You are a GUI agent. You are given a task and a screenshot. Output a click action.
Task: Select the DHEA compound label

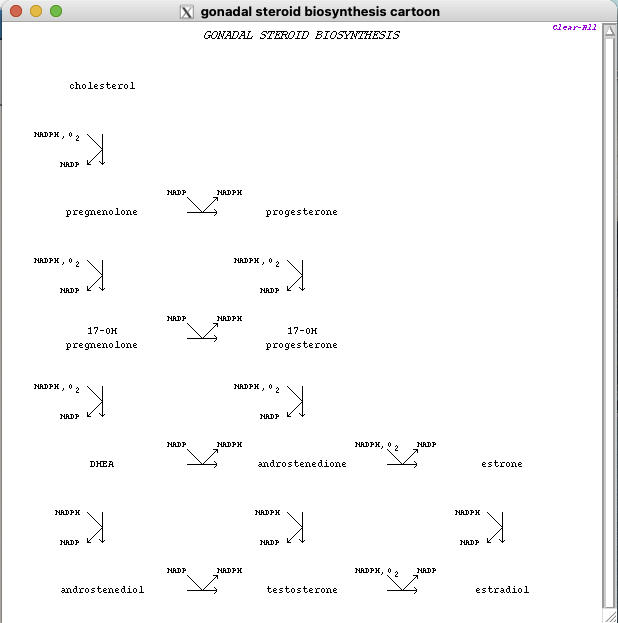[102, 464]
